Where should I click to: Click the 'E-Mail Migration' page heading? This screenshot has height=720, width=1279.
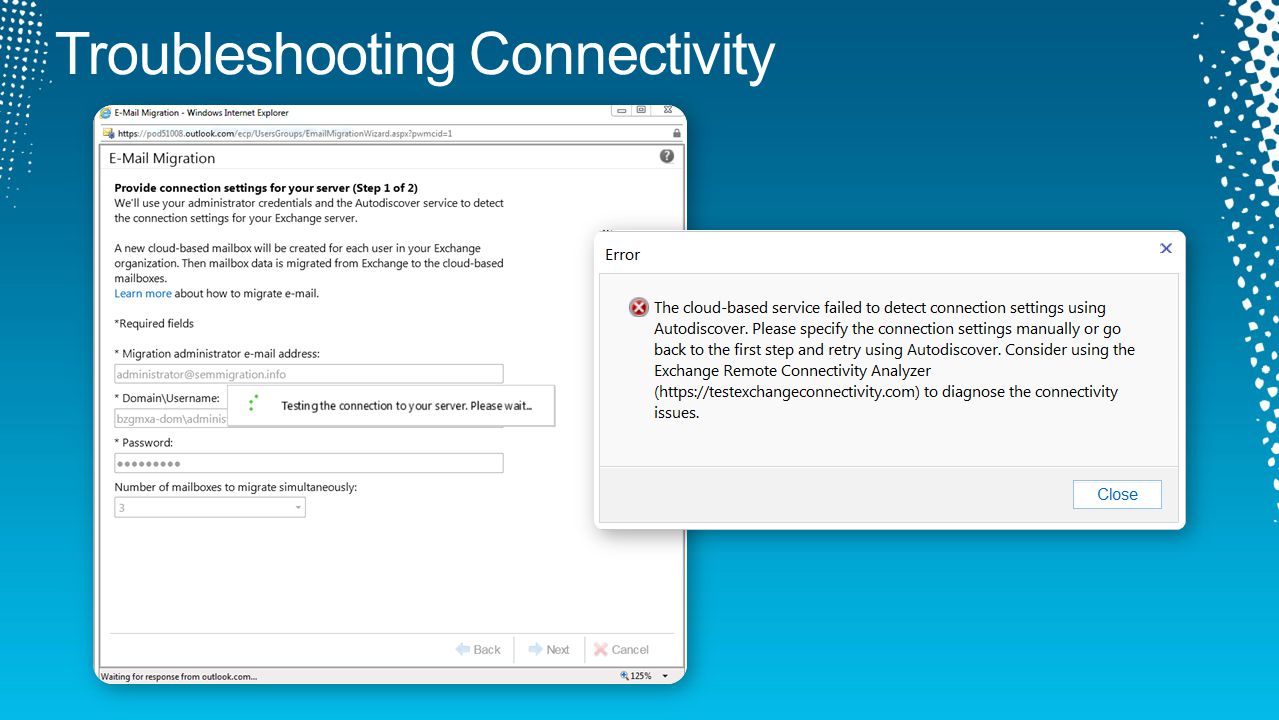[x=162, y=158]
